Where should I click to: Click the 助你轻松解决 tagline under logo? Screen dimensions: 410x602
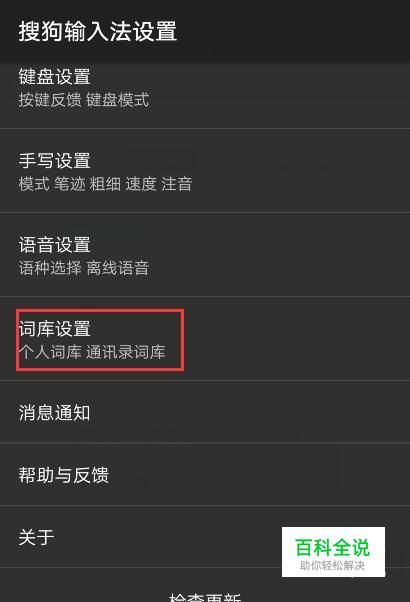pos(332,566)
